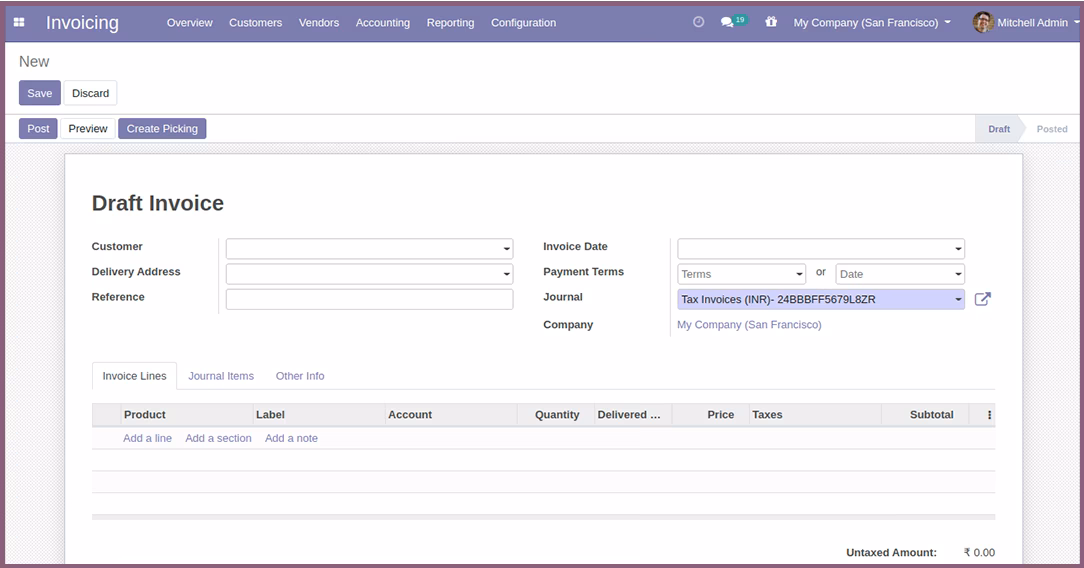Image resolution: width=1084 pixels, height=568 pixels.
Task: Open the Configuration menu
Action: coord(523,22)
